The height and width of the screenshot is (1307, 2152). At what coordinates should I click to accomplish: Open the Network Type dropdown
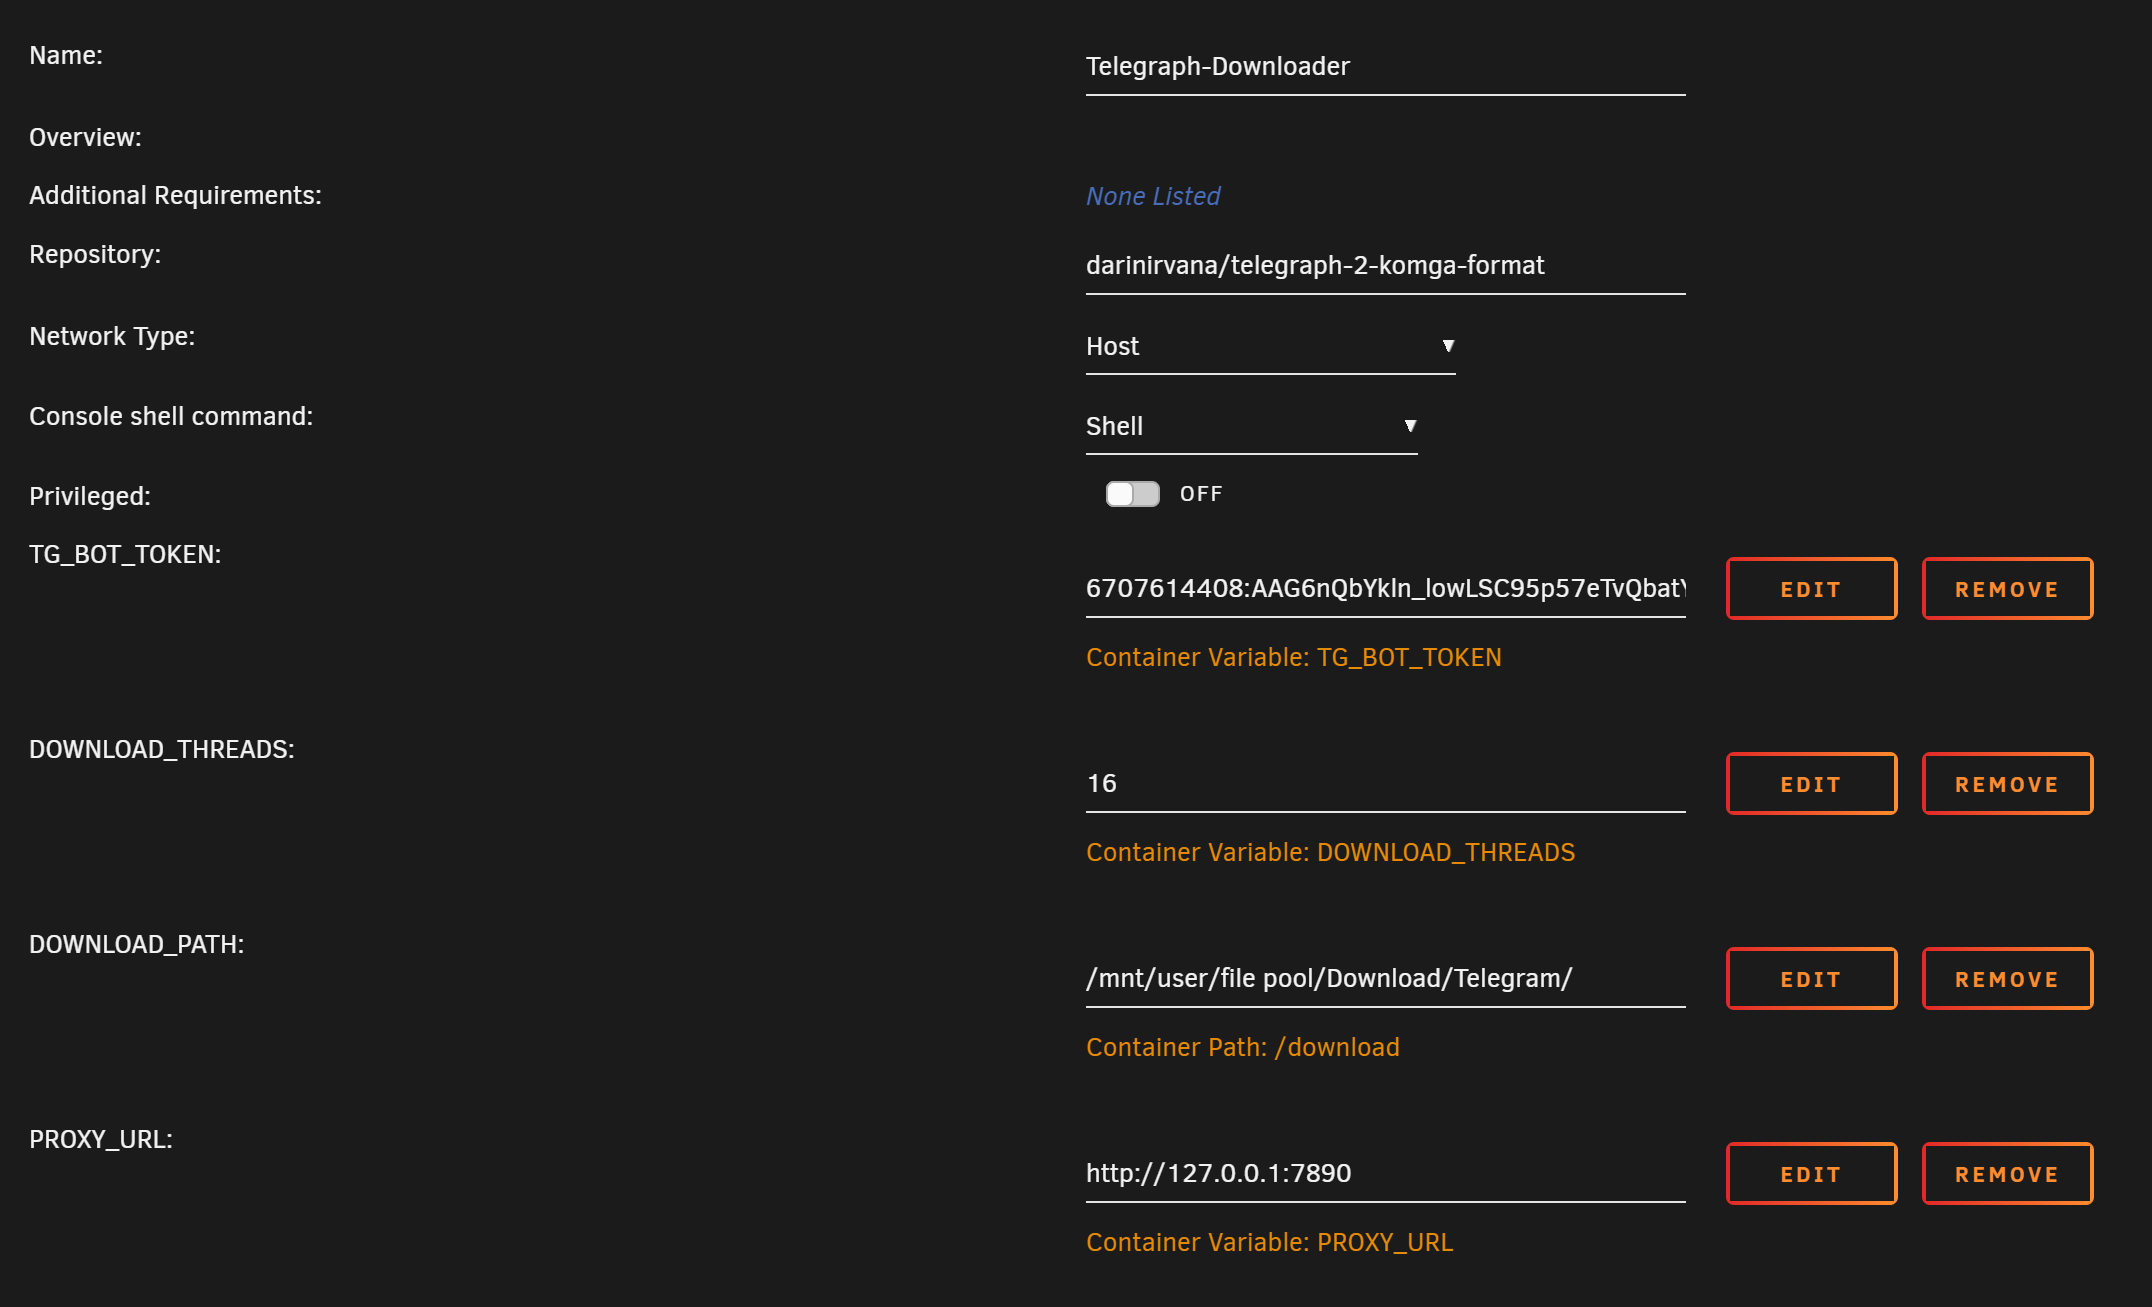(x=1268, y=347)
